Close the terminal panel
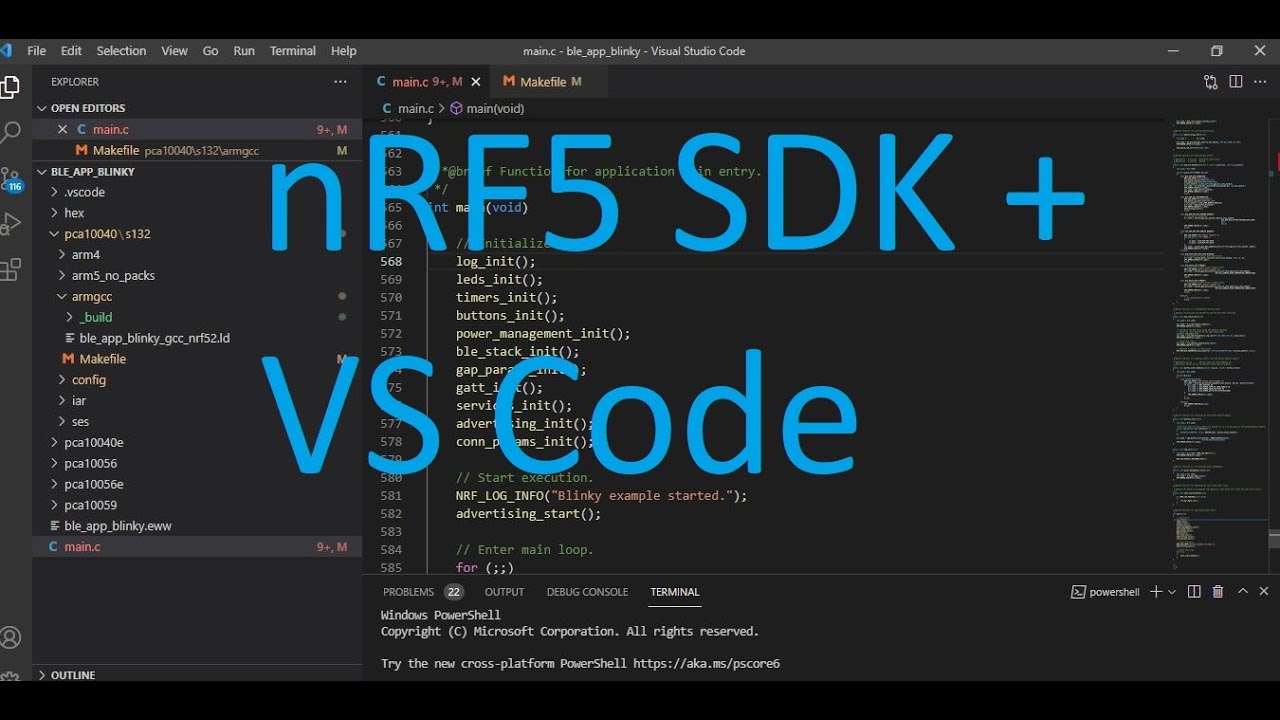Screen dimensions: 1280x720 coord(1264,592)
